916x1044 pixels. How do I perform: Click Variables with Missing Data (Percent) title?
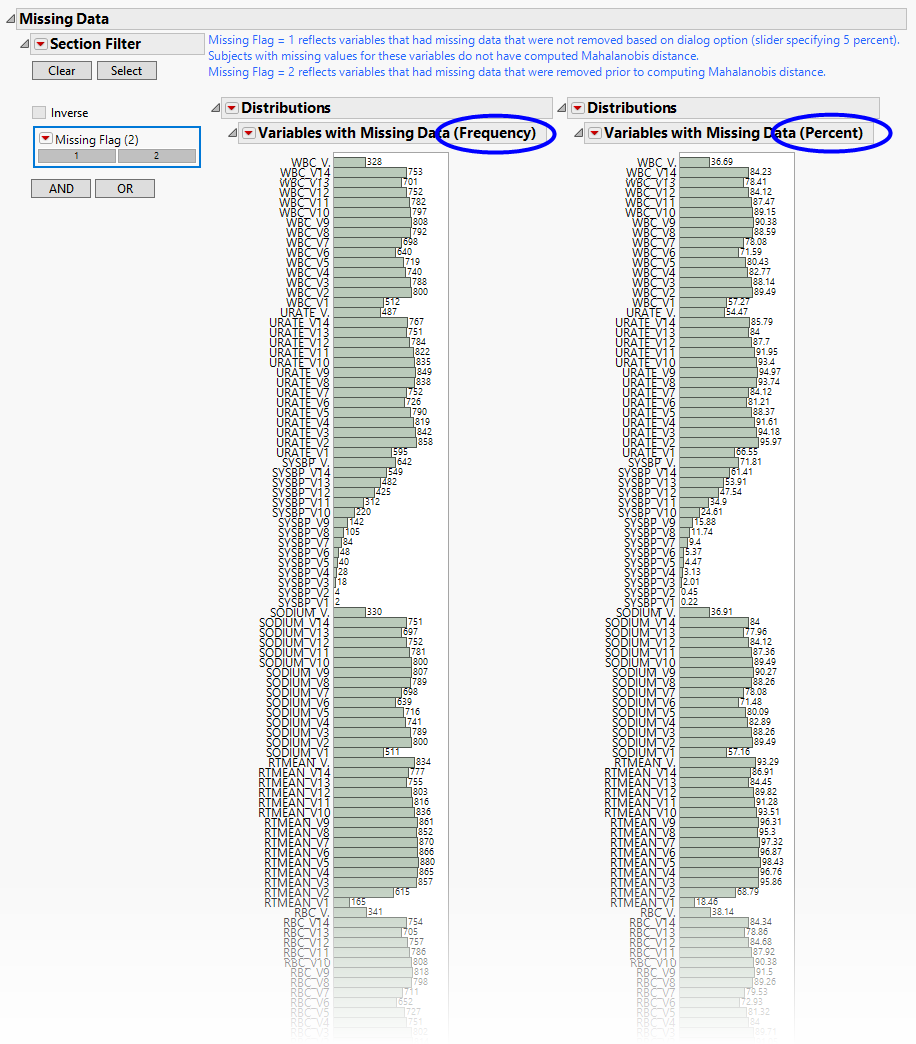(733, 133)
